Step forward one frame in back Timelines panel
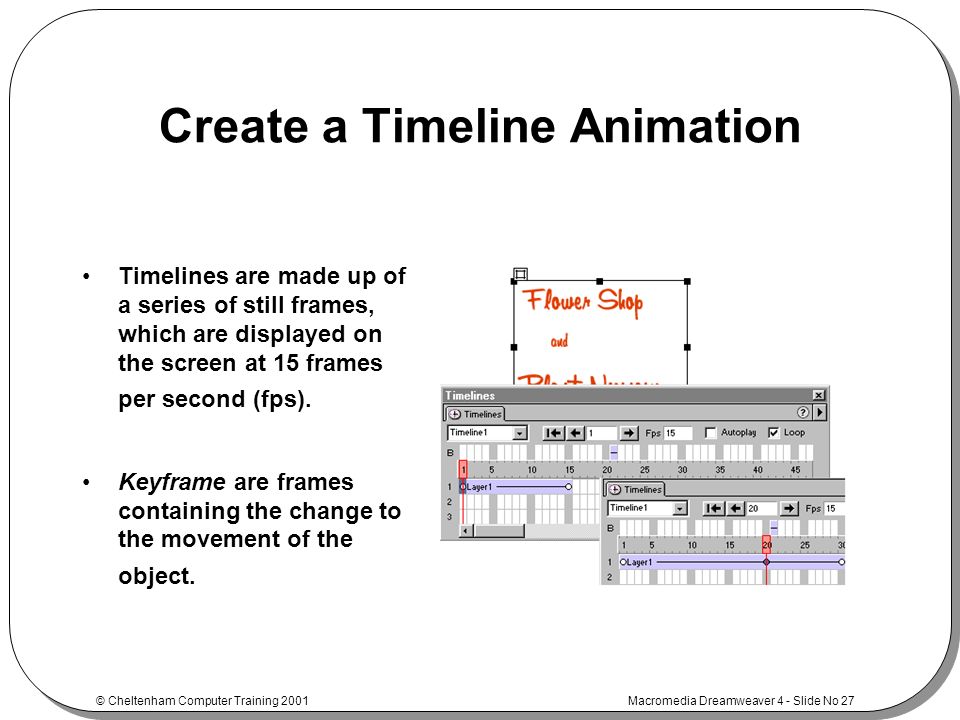960x720 pixels. coord(629,433)
